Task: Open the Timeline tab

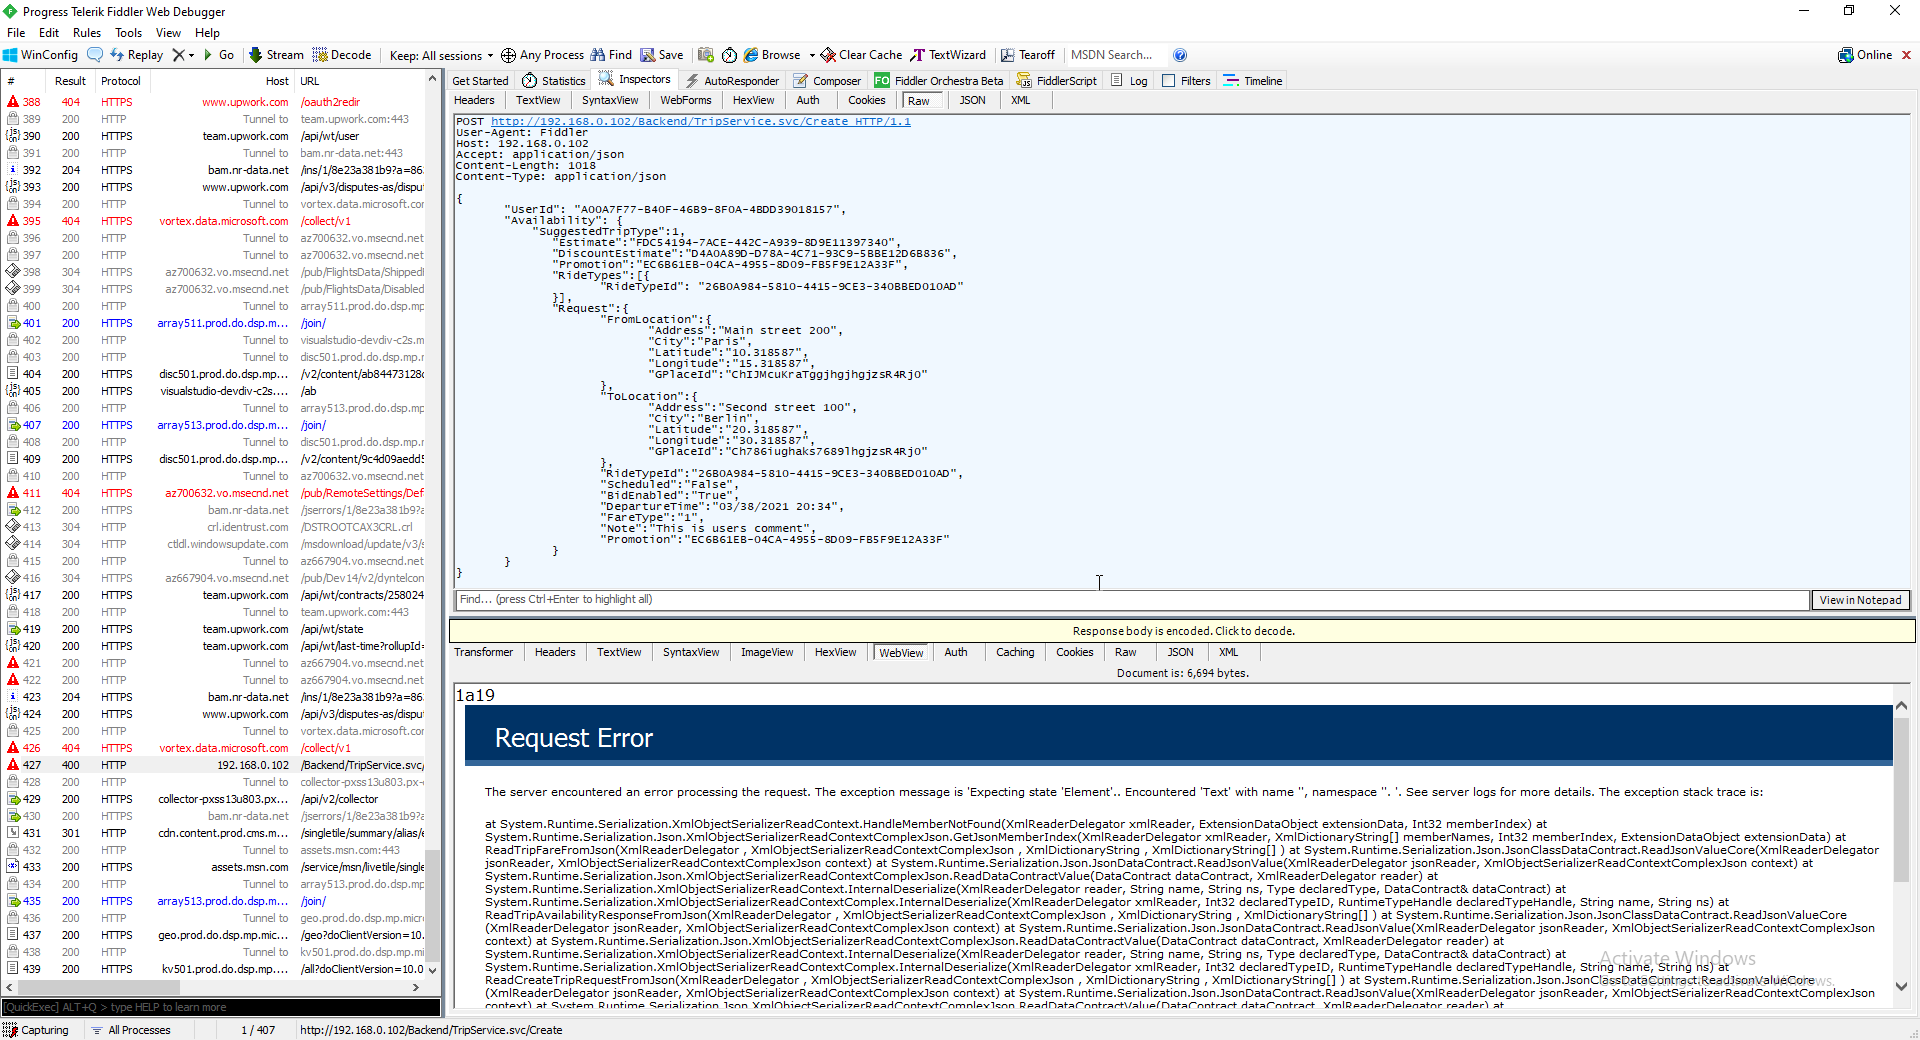Action: tap(1253, 81)
